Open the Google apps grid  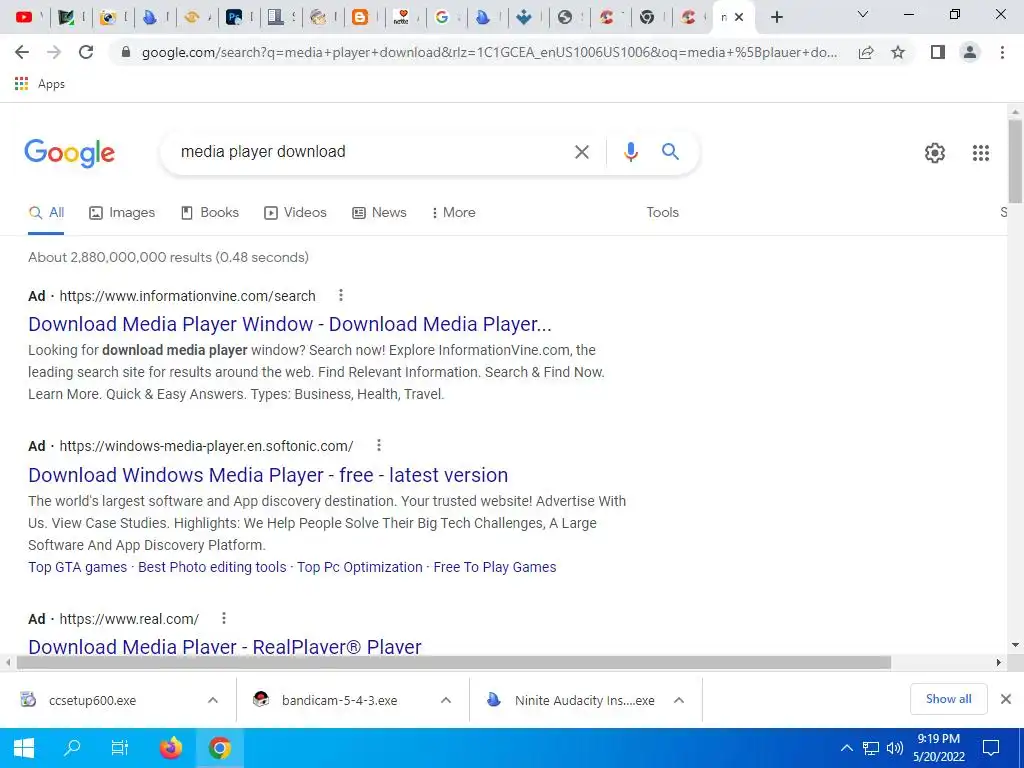tap(980, 153)
